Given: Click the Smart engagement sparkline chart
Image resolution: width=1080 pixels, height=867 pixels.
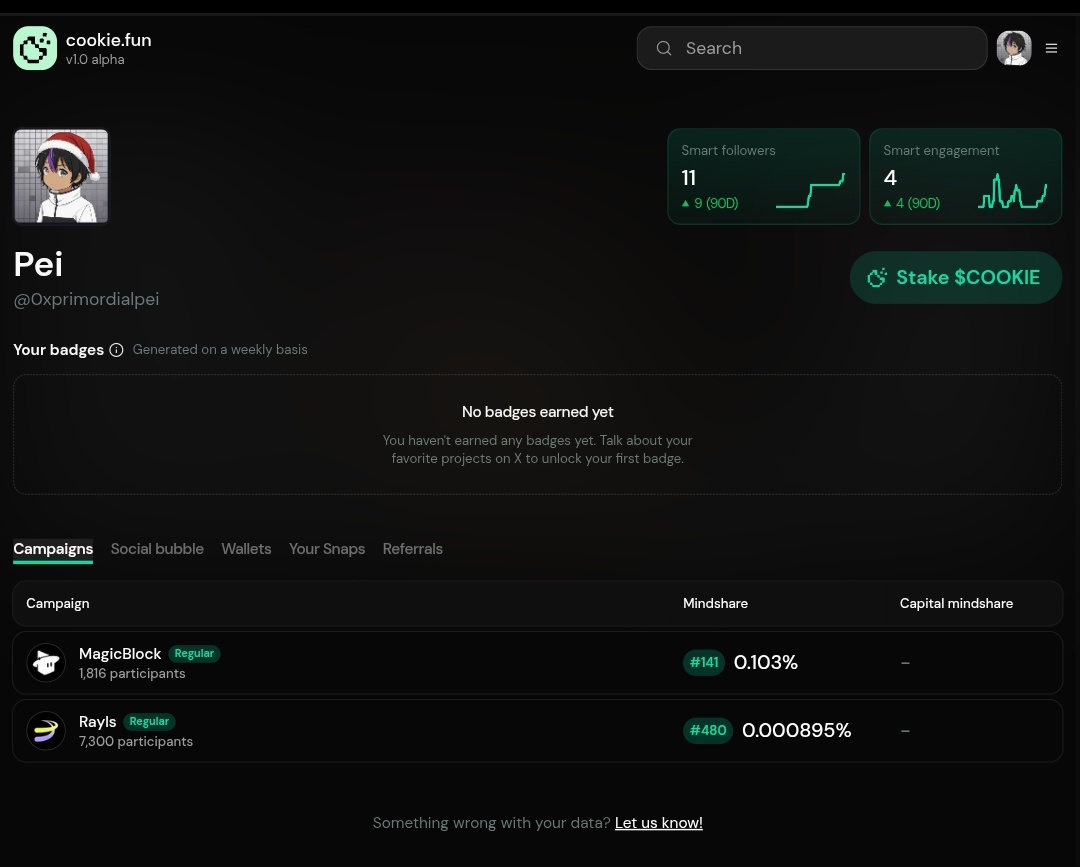Looking at the screenshot, I should (1012, 191).
